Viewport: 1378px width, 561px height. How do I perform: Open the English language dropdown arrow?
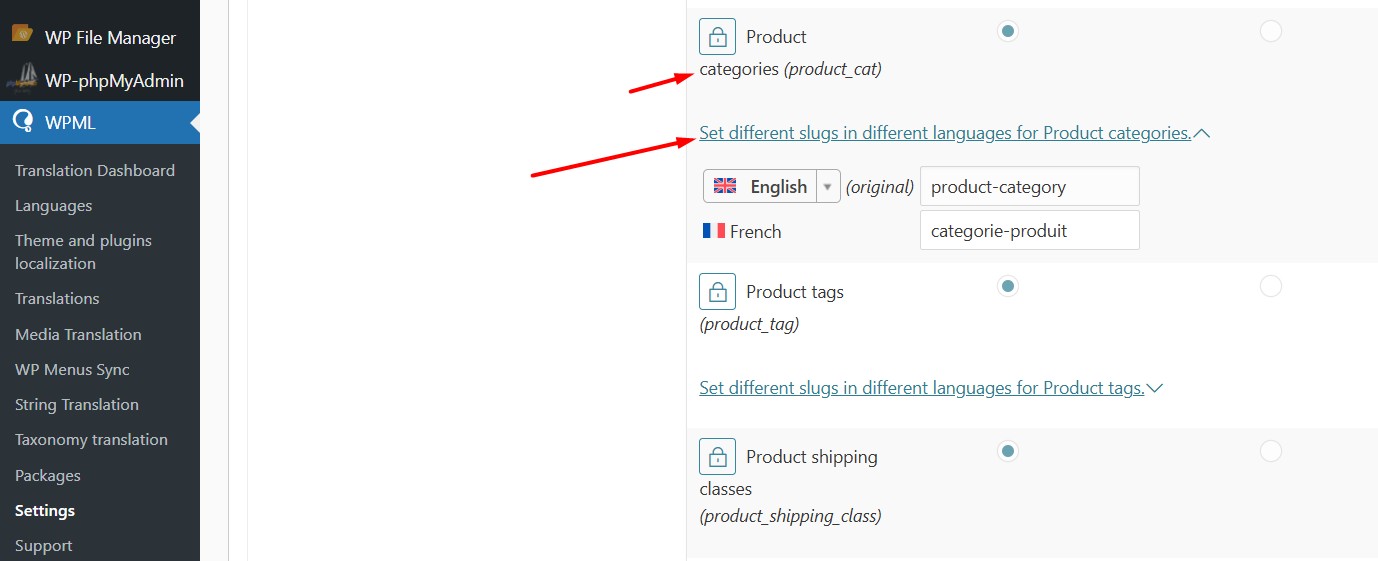coord(828,187)
